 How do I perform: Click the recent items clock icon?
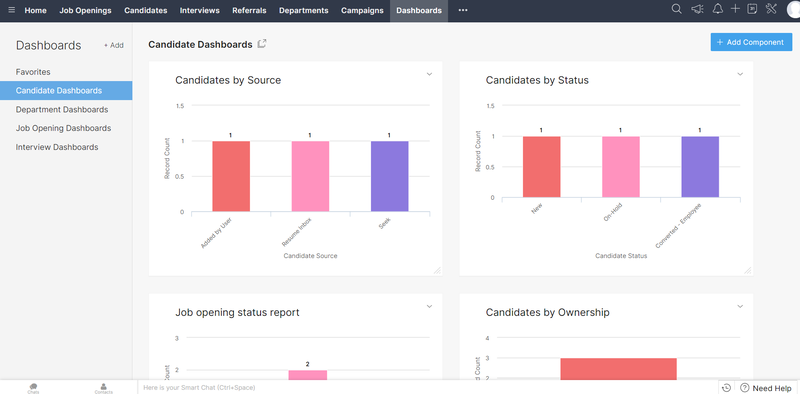point(726,388)
